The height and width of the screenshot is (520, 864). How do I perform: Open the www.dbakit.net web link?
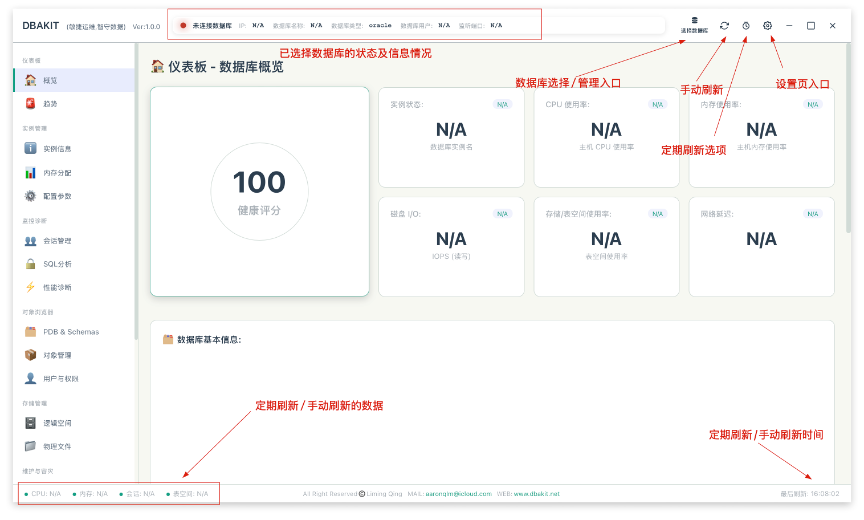coord(537,494)
